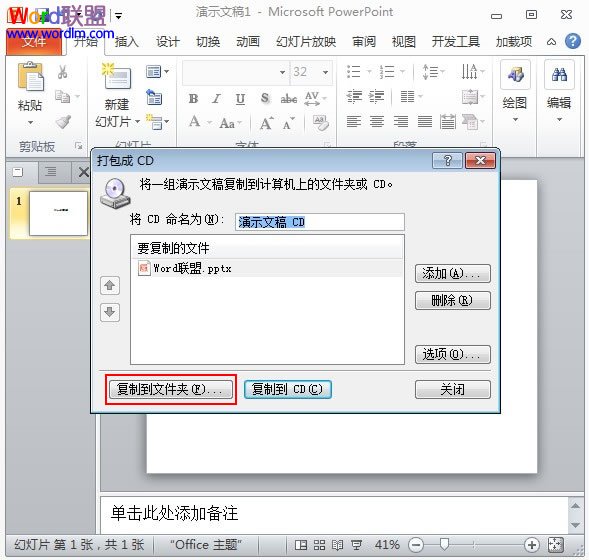Image resolution: width=589 pixels, height=560 pixels.
Task: Click the decrease indent icon
Action: 354,97
